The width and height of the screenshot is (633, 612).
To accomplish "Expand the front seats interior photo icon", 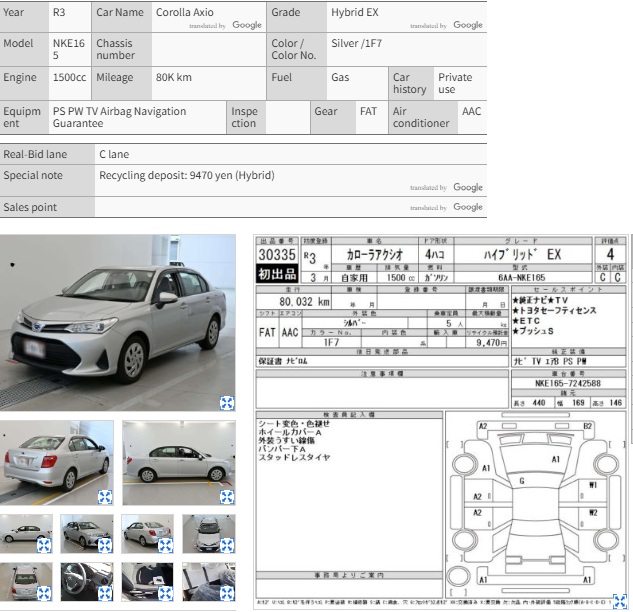I will tap(166, 593).
